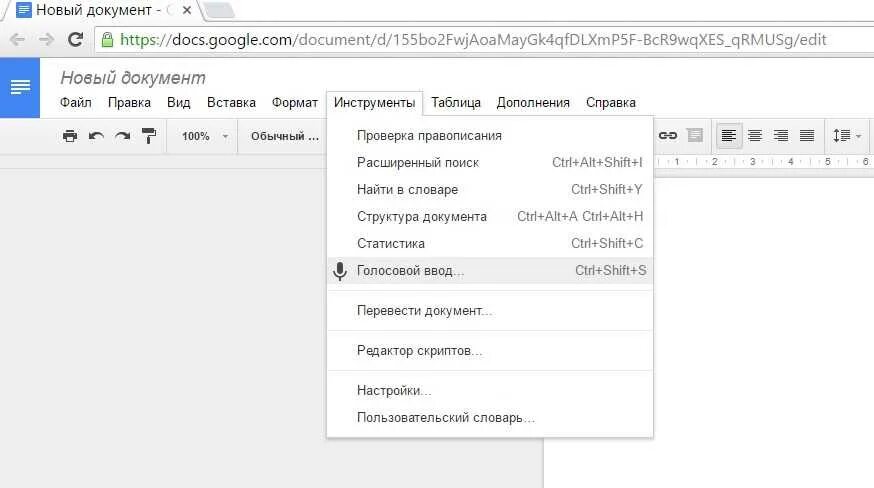874x488 pixels.
Task: Close the Инструменты menu header
Action: (x=375, y=103)
